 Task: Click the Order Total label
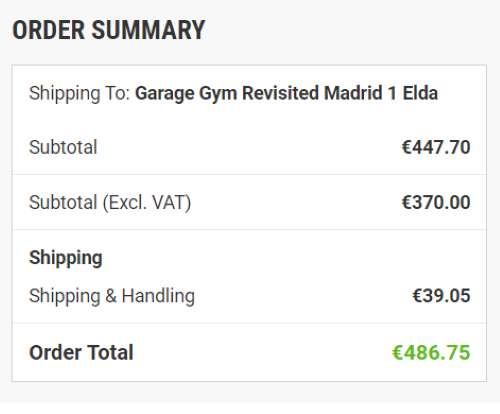[x=81, y=352]
